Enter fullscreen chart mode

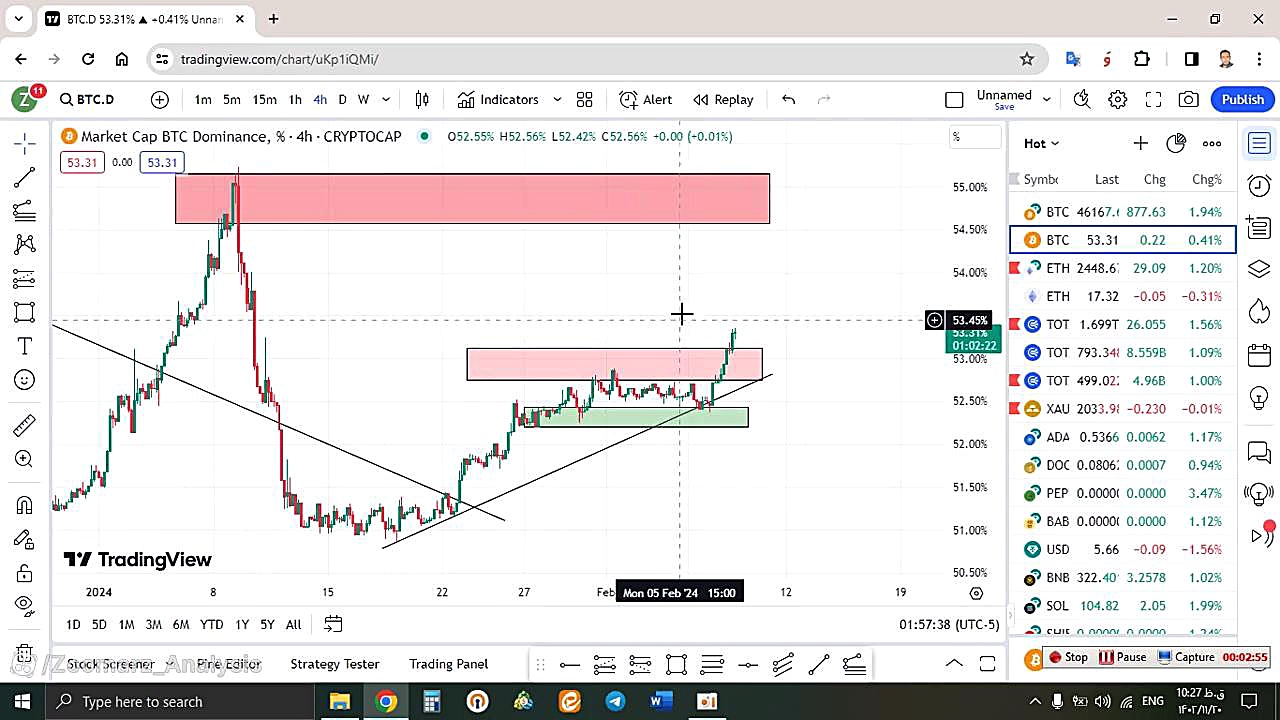(1153, 99)
